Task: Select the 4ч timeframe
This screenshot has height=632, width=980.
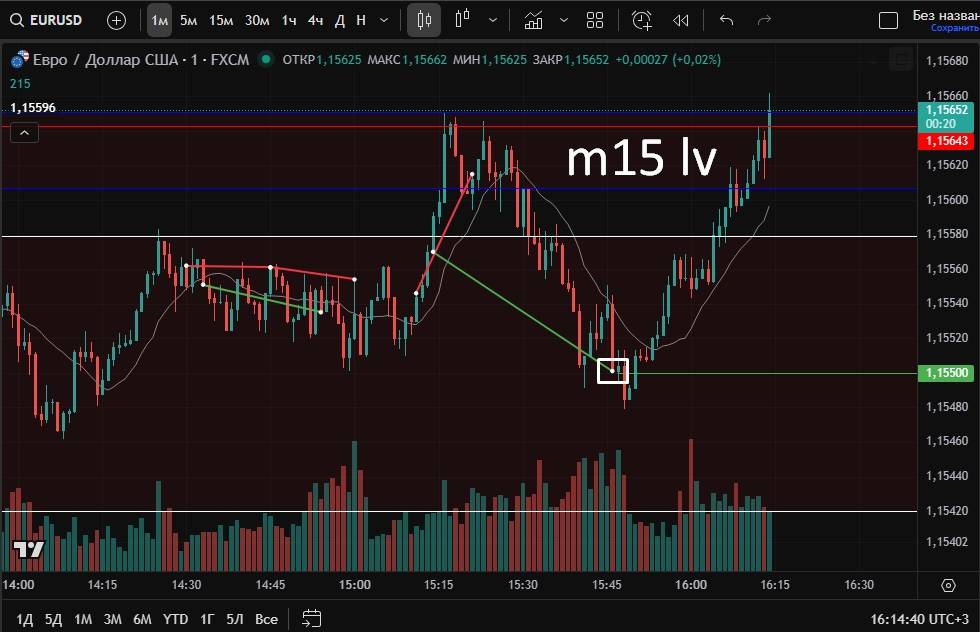Action: (x=315, y=20)
